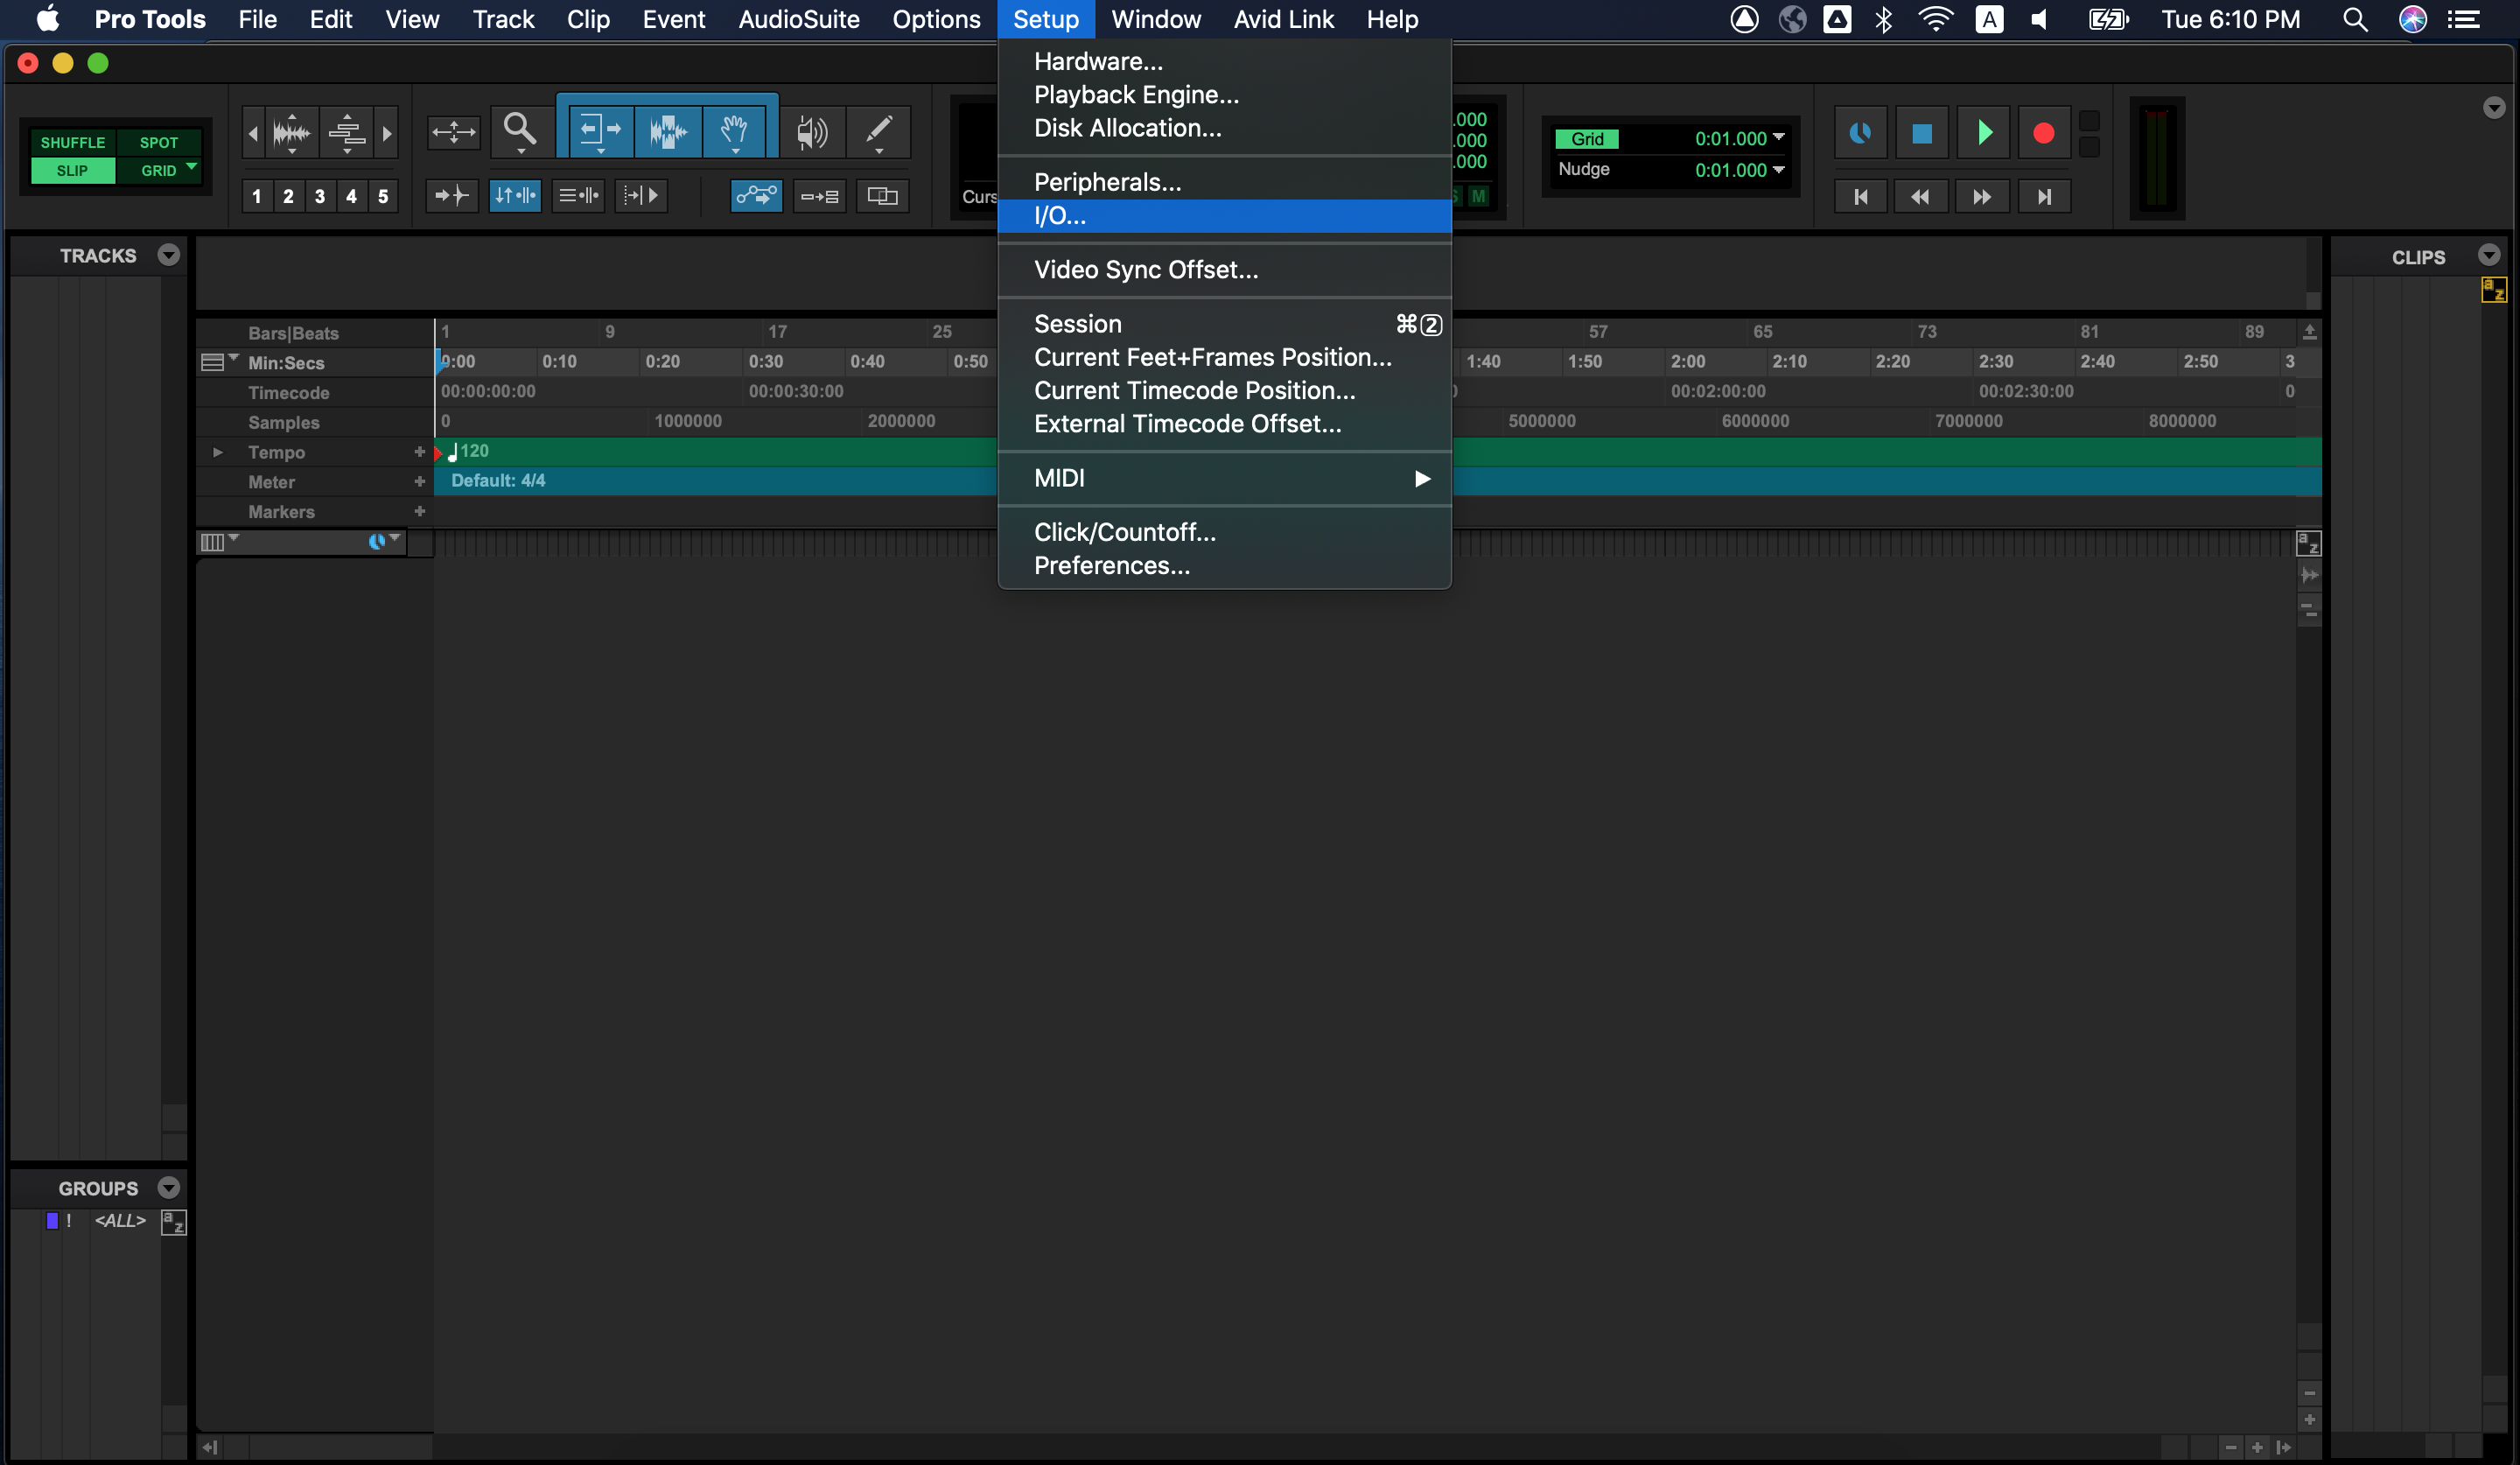Click the Session option in Setup
Image resolution: width=2520 pixels, height=1465 pixels.
1077,325
